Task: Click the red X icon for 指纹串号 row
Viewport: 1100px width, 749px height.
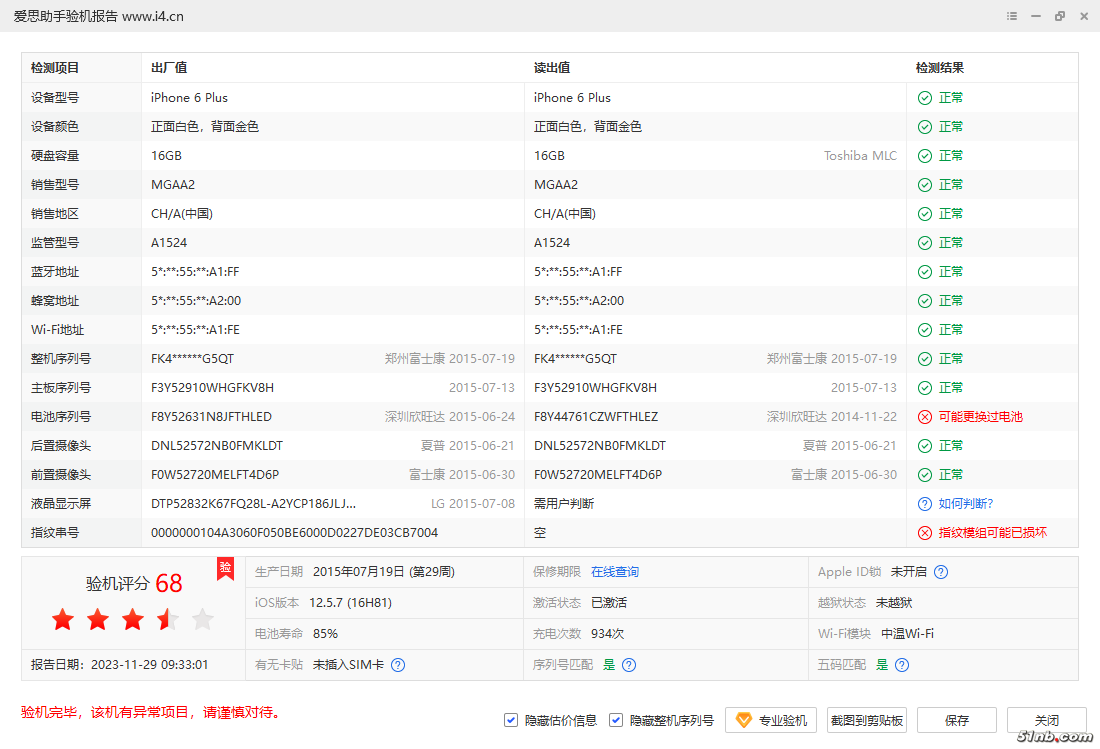Action: [x=925, y=533]
